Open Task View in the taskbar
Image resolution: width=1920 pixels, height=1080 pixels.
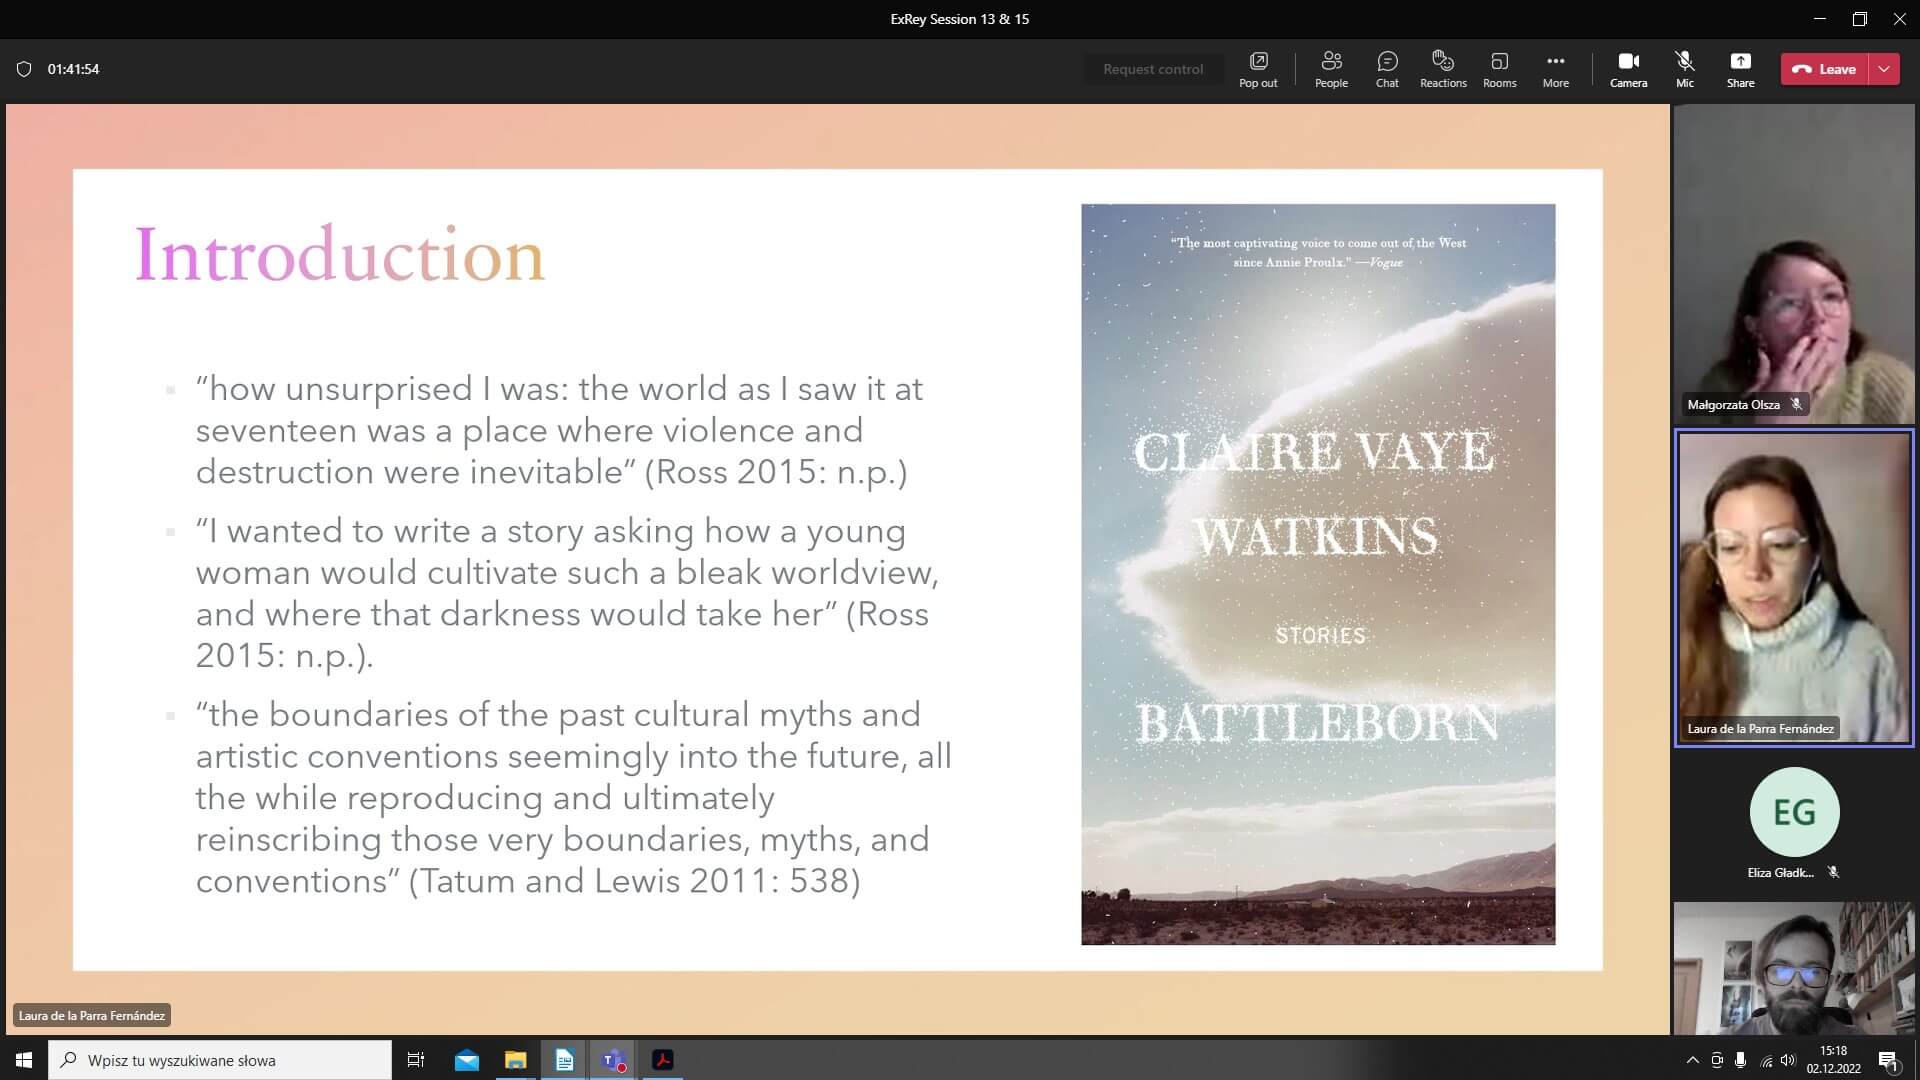coord(416,1060)
